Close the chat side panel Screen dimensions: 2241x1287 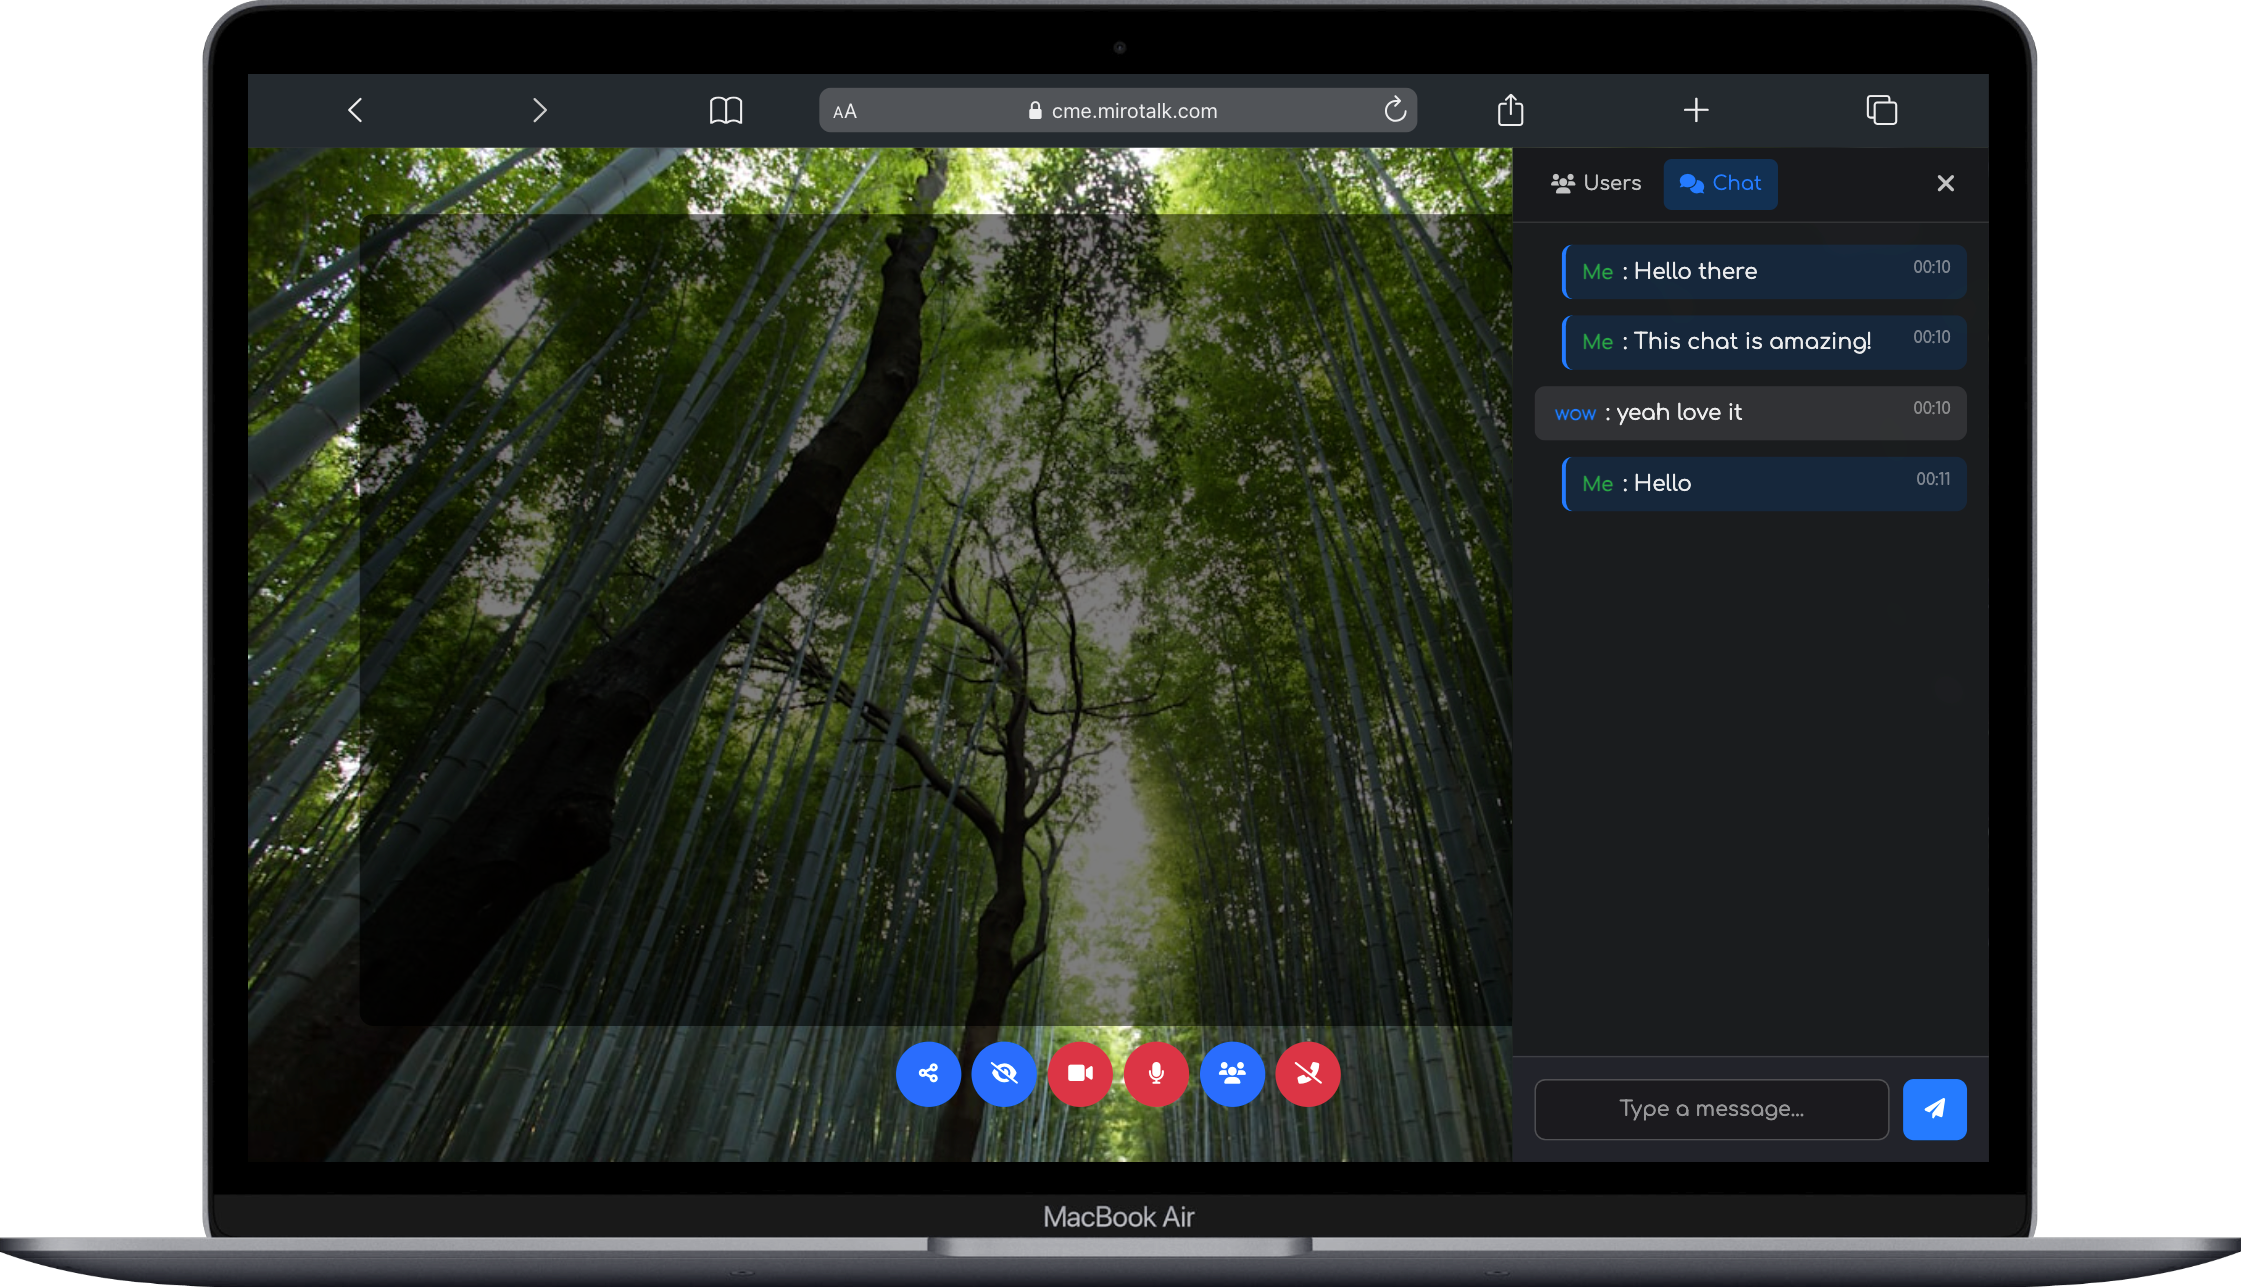pyautogui.click(x=1945, y=183)
